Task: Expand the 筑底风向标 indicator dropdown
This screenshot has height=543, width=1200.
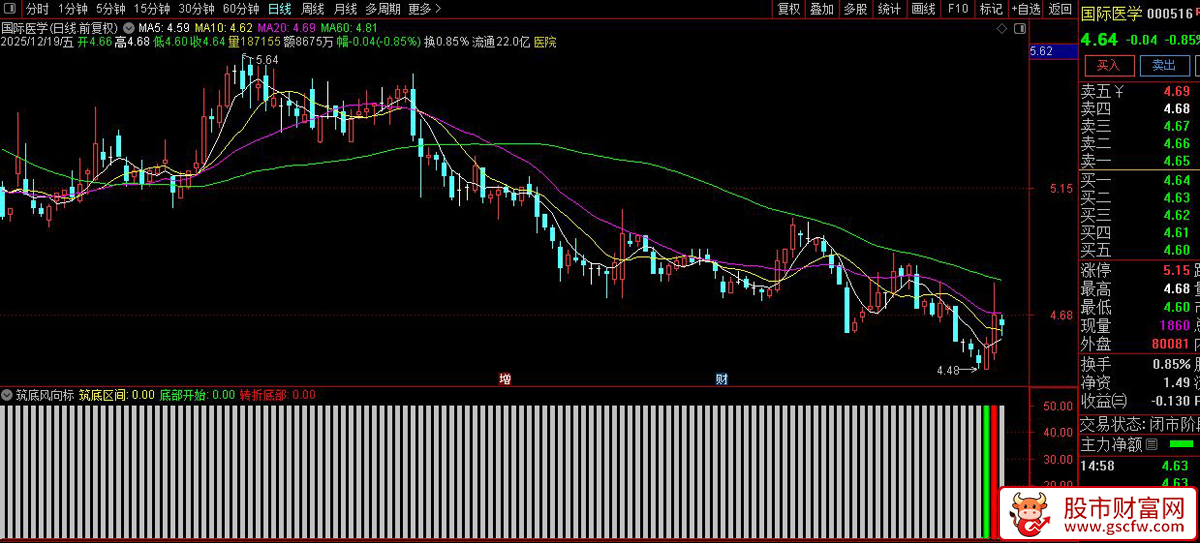Action: (8, 395)
